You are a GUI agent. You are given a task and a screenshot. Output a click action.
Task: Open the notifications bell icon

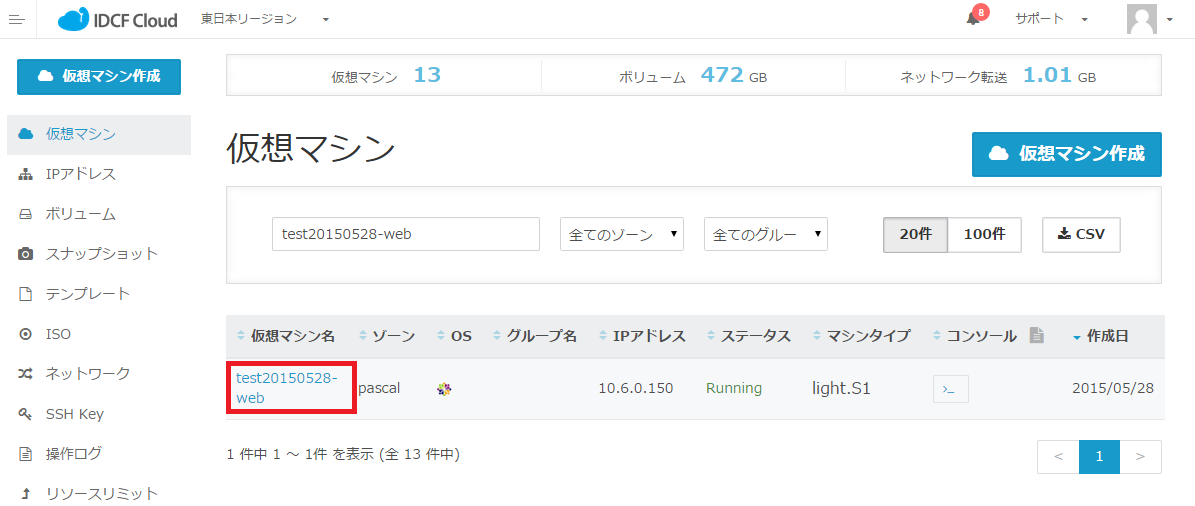point(973,18)
